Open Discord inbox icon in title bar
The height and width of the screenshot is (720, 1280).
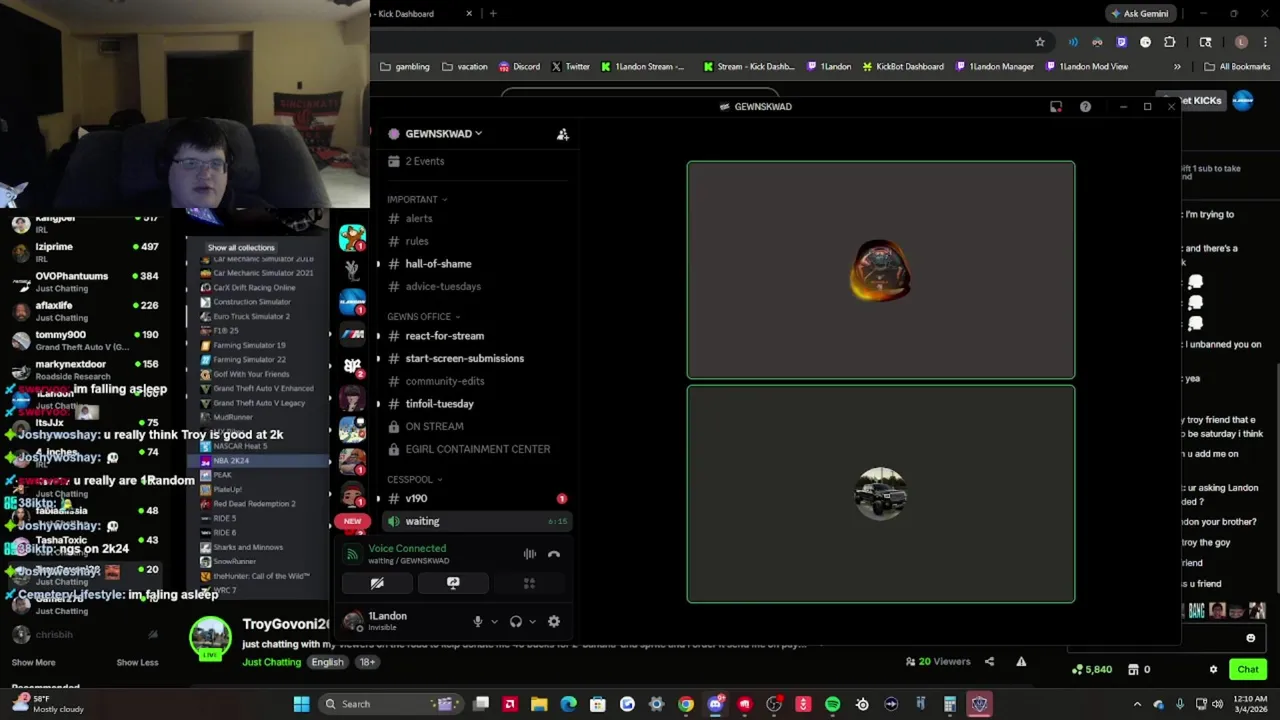(1056, 106)
